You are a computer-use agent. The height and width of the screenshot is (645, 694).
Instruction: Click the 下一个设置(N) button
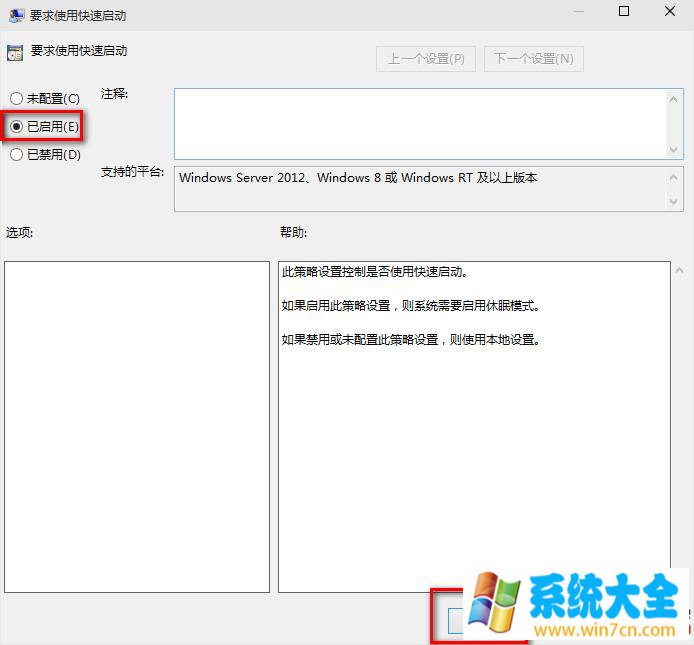[534, 58]
